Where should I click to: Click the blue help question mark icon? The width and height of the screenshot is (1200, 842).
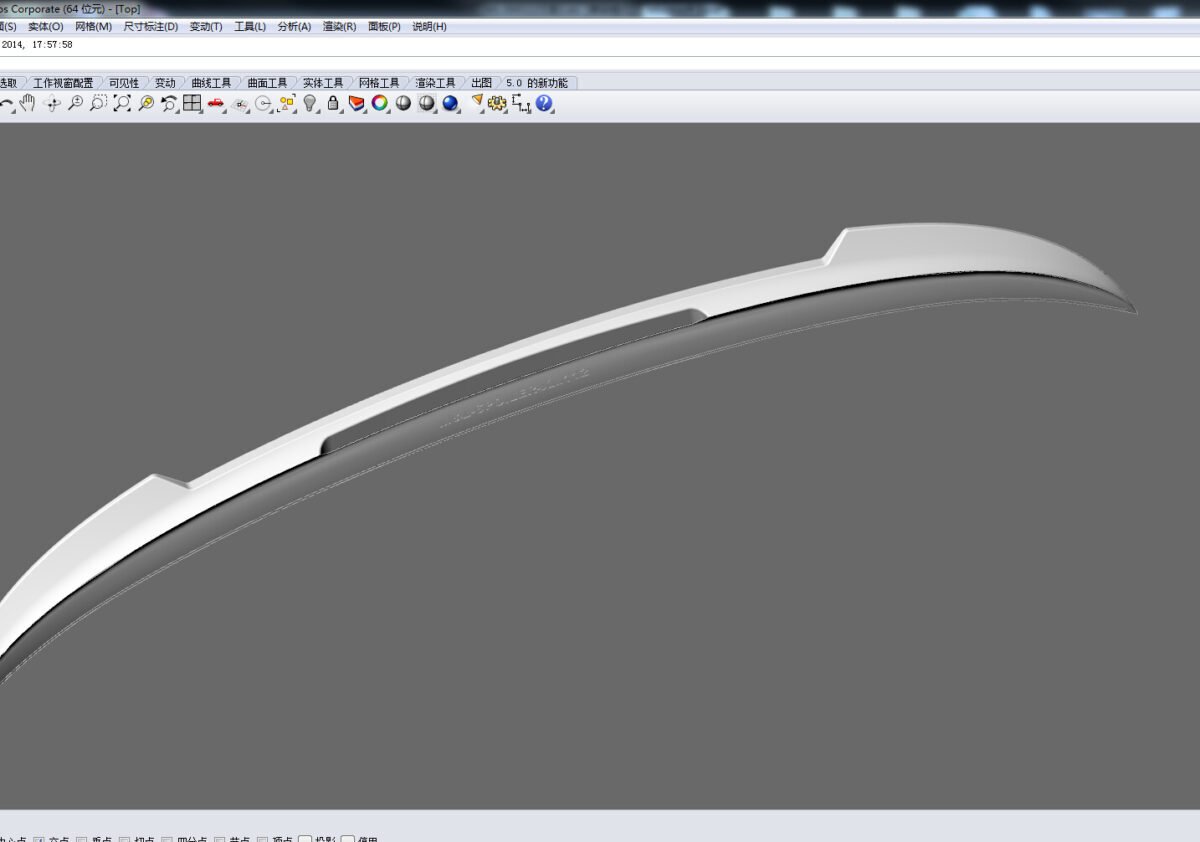pyautogui.click(x=544, y=103)
